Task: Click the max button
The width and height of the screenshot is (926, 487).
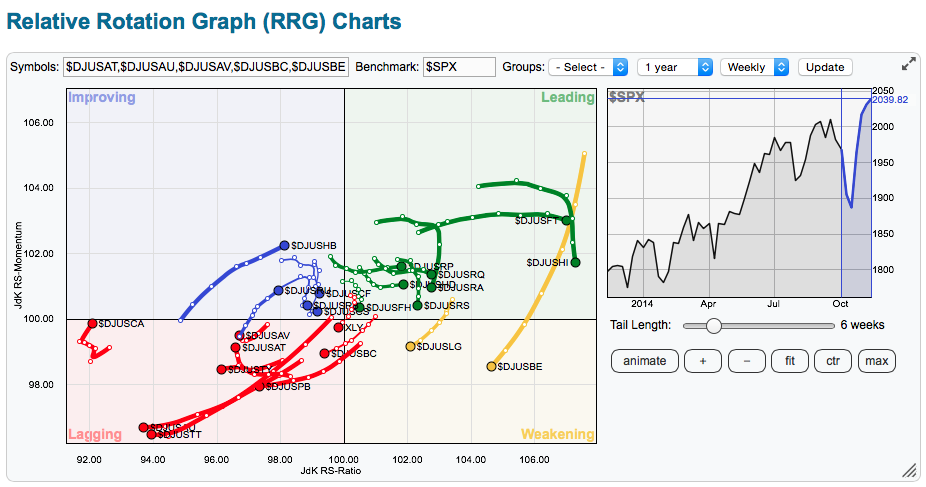Action: click(x=877, y=360)
